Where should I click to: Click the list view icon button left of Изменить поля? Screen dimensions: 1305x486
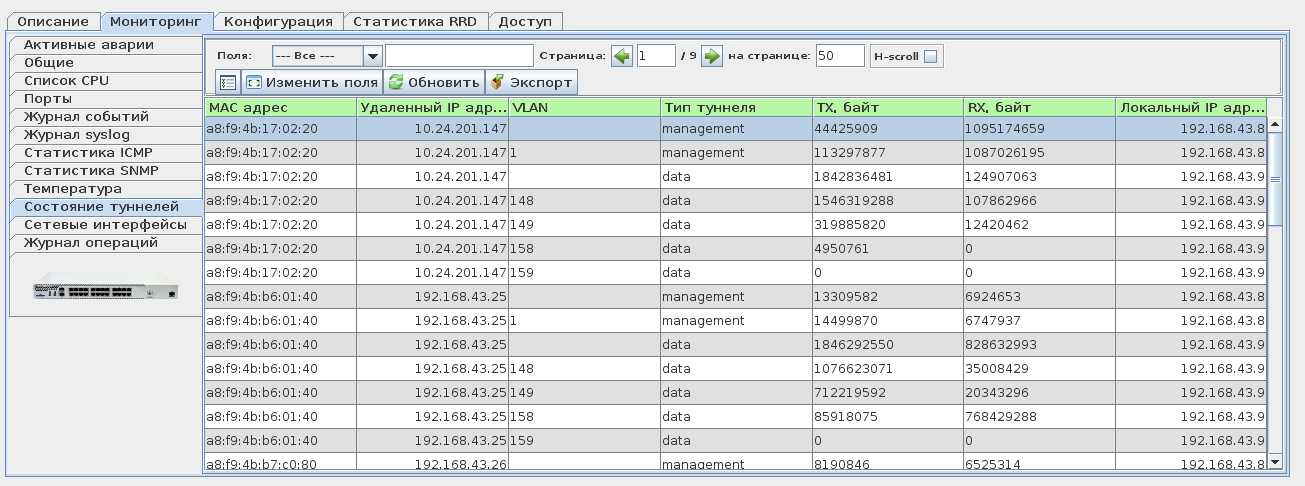228,82
